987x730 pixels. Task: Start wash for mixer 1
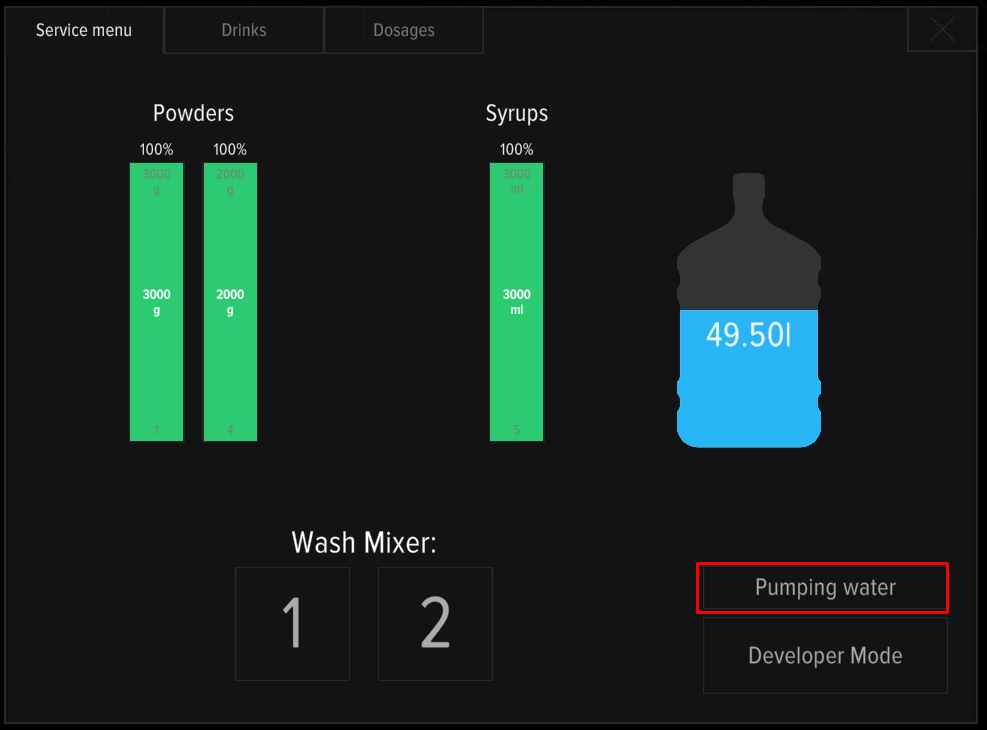click(x=292, y=623)
